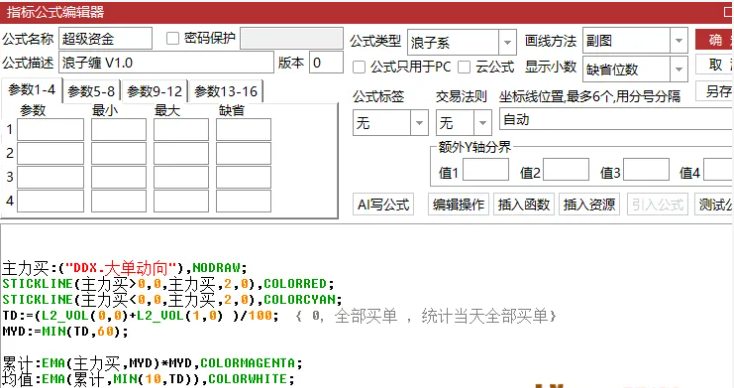
Task: Click the 值2 input field
Action: coord(566,169)
